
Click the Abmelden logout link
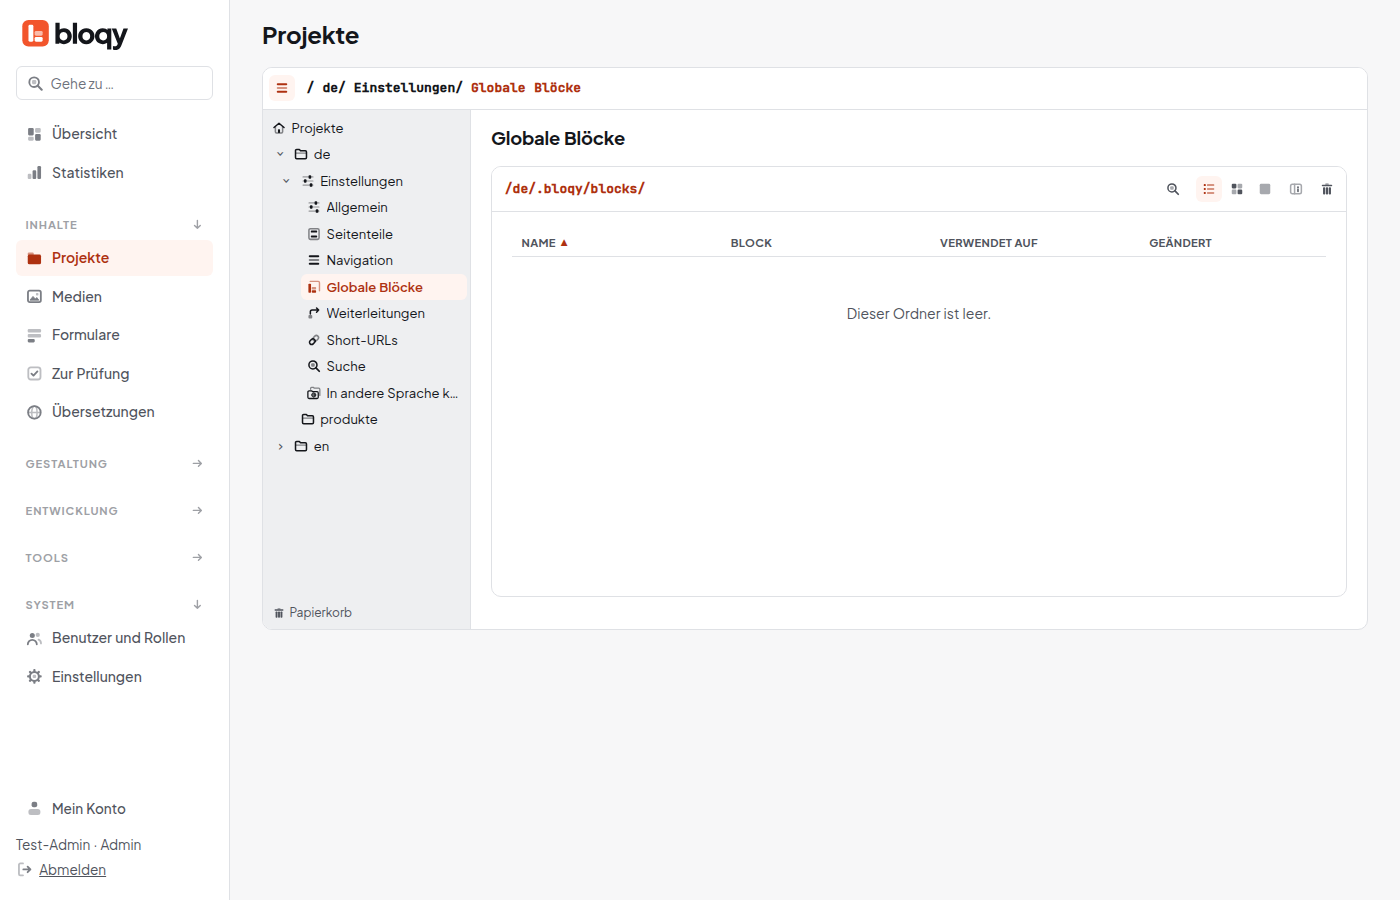pos(72,870)
